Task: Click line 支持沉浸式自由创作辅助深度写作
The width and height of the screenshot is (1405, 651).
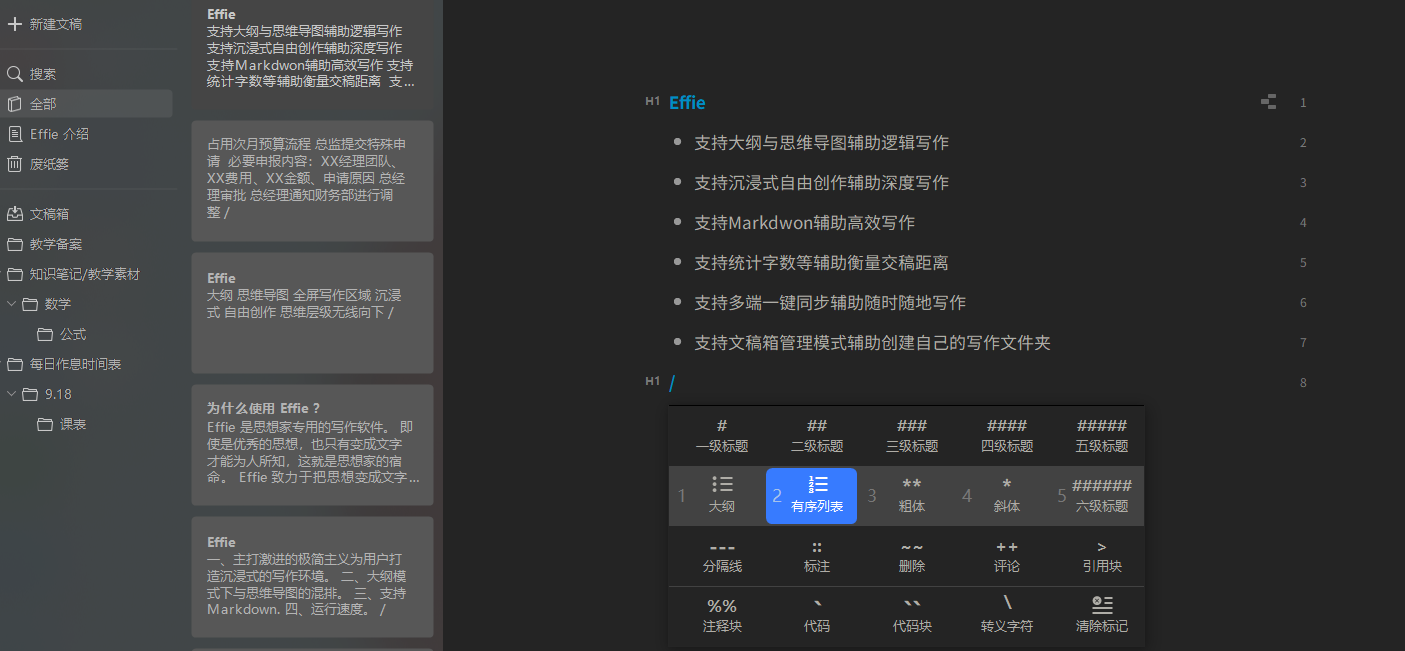Action: (x=821, y=183)
